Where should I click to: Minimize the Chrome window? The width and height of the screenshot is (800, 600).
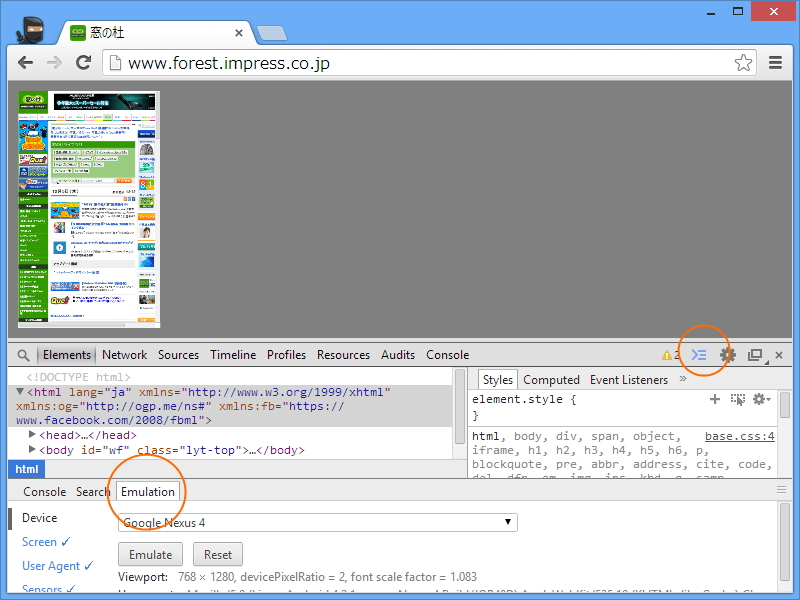[x=711, y=12]
